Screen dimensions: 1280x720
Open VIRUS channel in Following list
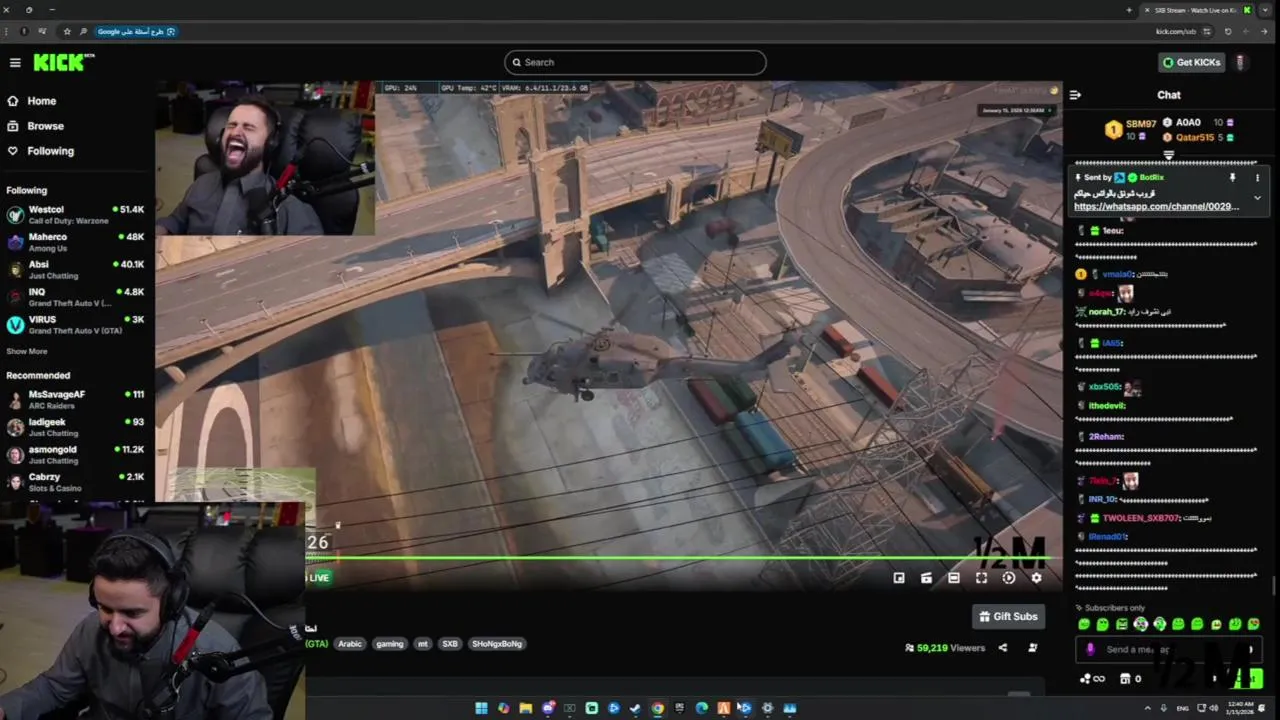point(75,324)
